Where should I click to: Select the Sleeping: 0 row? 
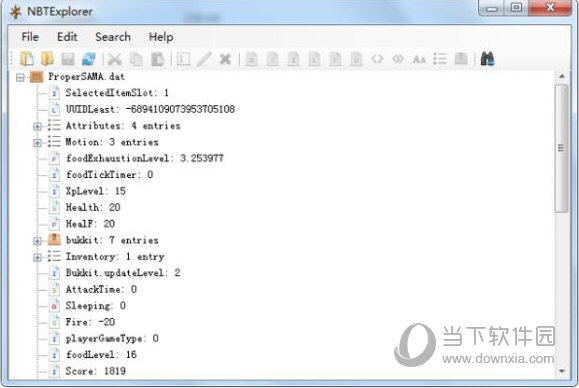(95, 306)
